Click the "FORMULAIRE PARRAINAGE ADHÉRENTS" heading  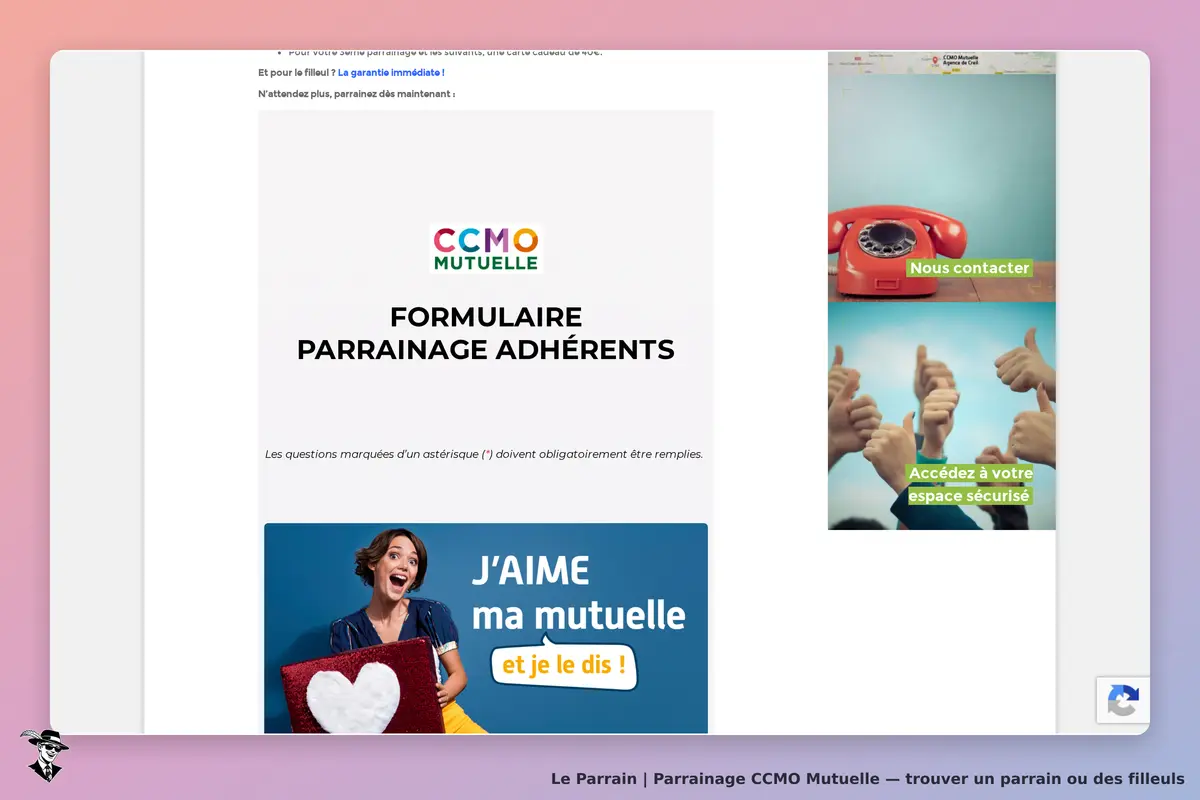click(x=486, y=333)
